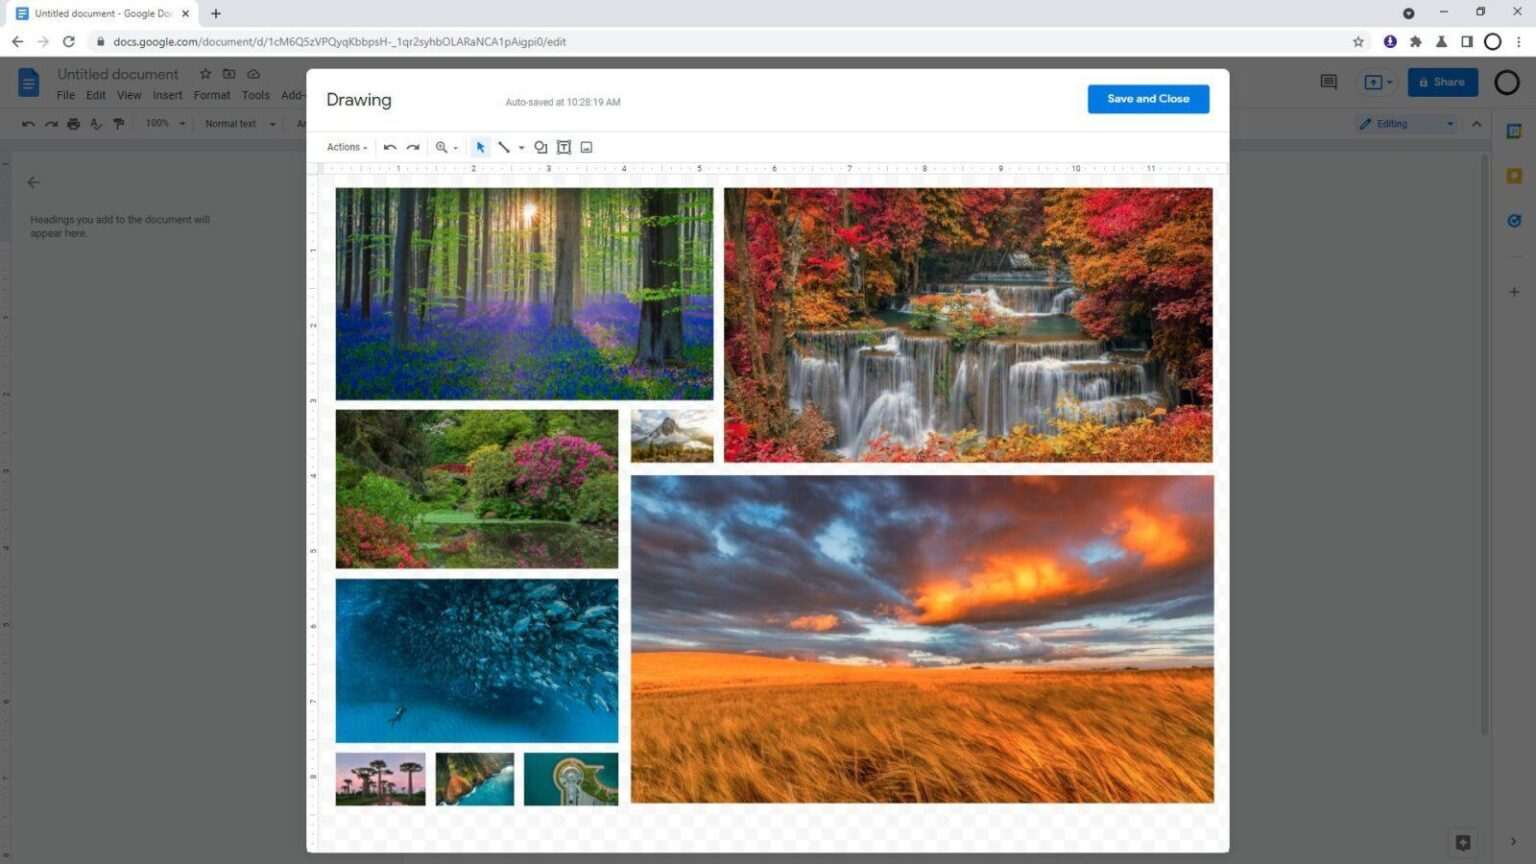Select the arrow selection tool
Viewport: 1536px width, 864px height.
480,147
